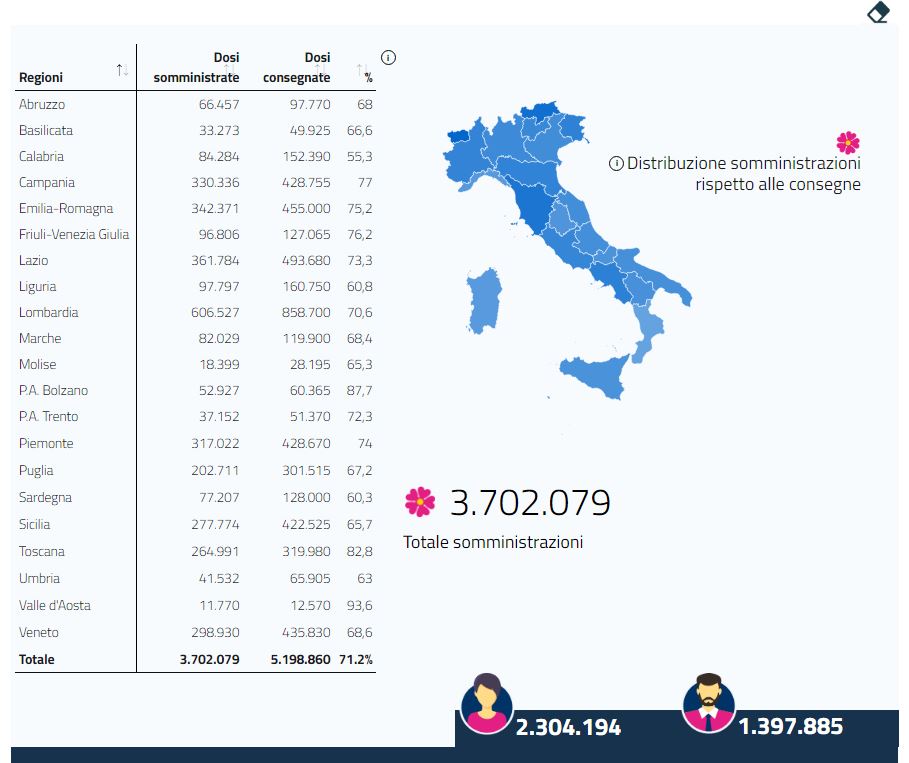Click Sicilia on the Italy map
Image resolution: width=909 pixels, height=763 pixels.
pyautogui.click(x=595, y=375)
